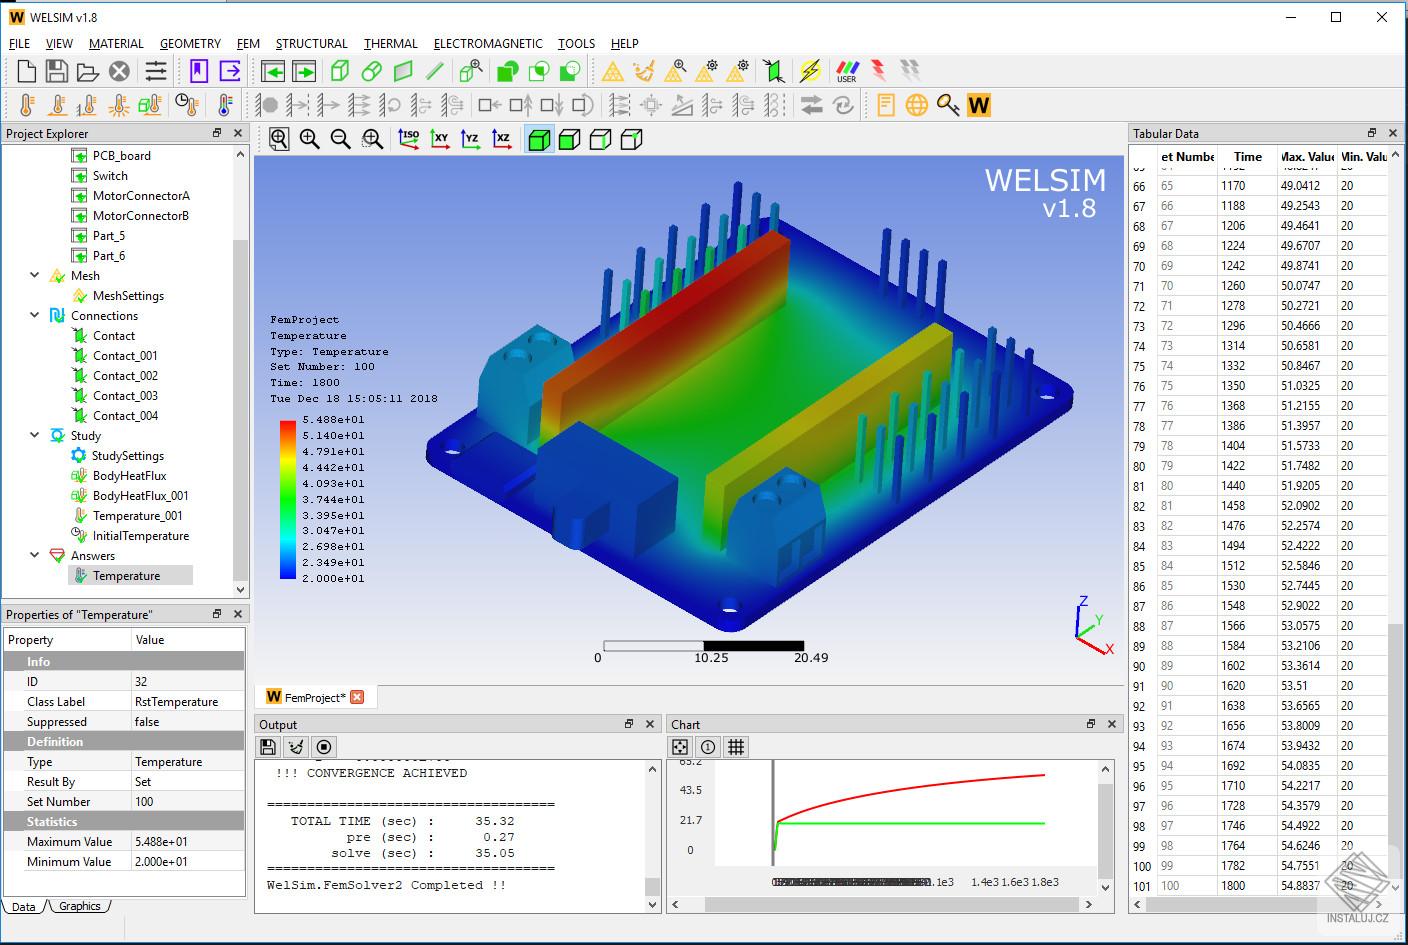The image size is (1408, 945).
Task: Toggle the shaded-with-edges display mode cube
Action: pyautogui.click(x=539, y=139)
